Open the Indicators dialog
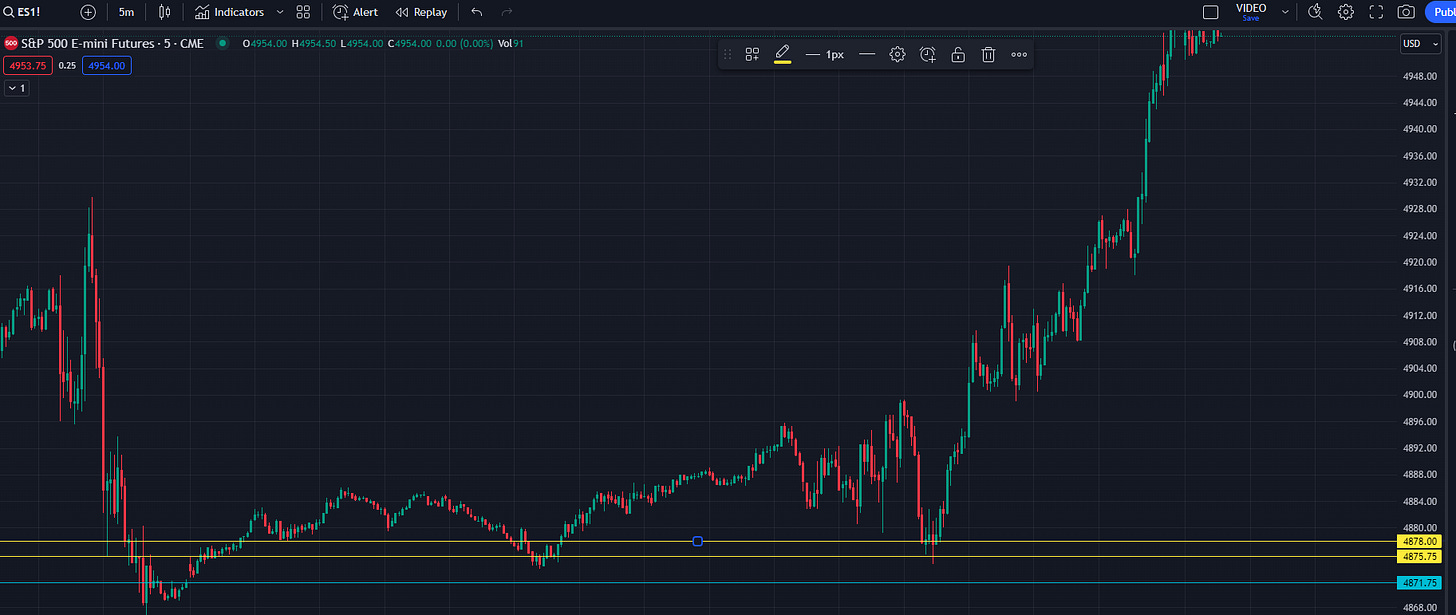The height and width of the screenshot is (615, 1456). point(229,12)
